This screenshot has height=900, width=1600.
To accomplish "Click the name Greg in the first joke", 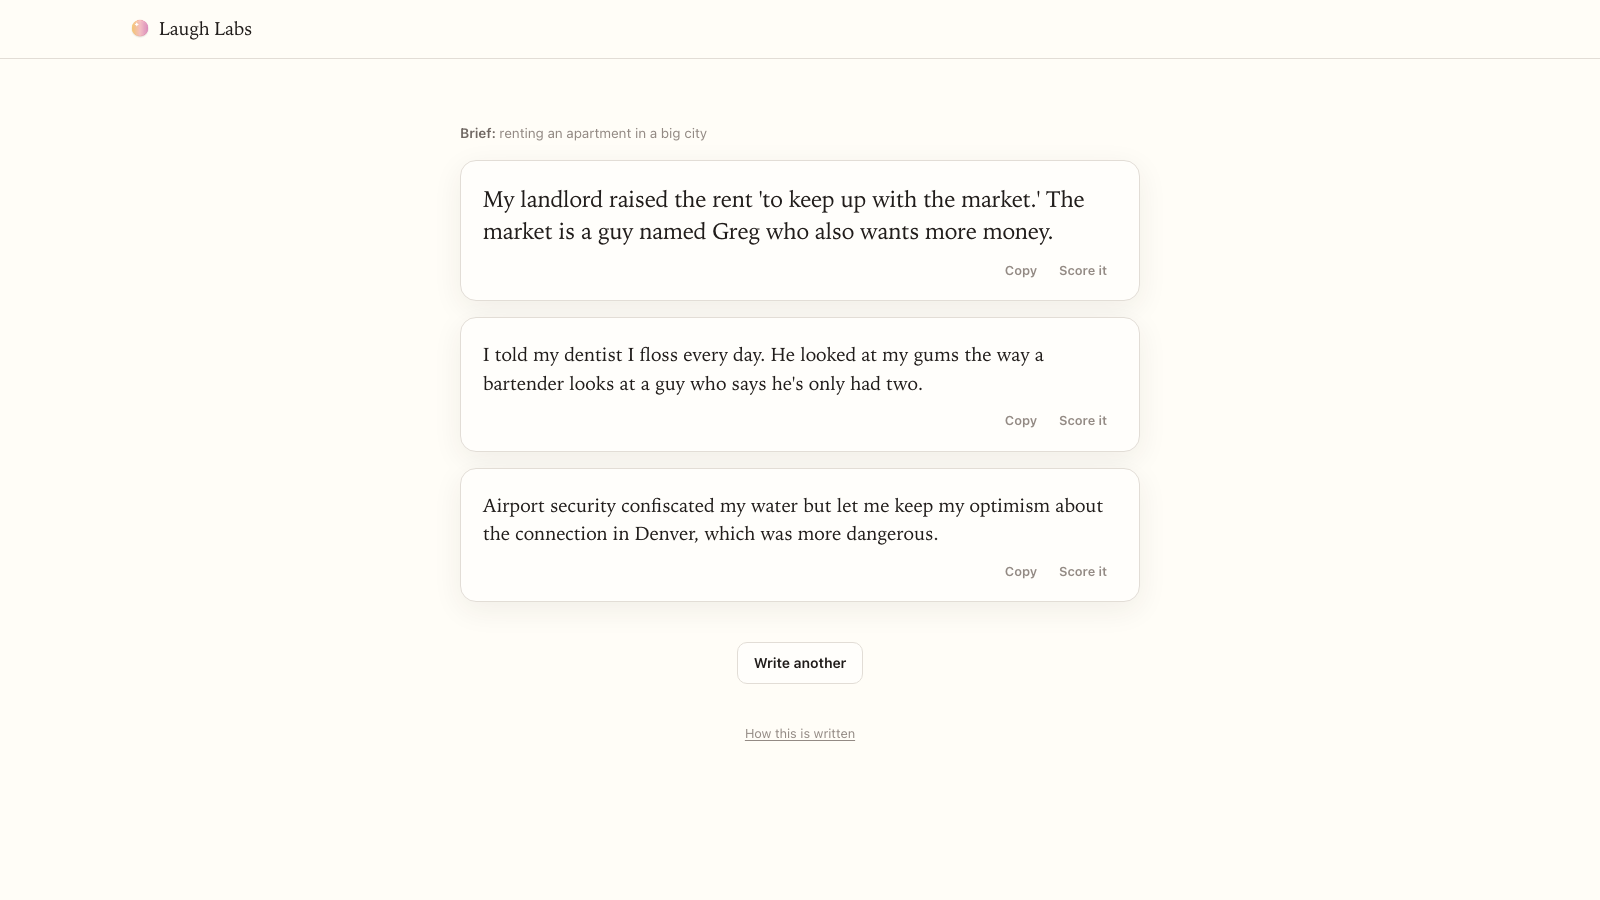I will tap(736, 232).
